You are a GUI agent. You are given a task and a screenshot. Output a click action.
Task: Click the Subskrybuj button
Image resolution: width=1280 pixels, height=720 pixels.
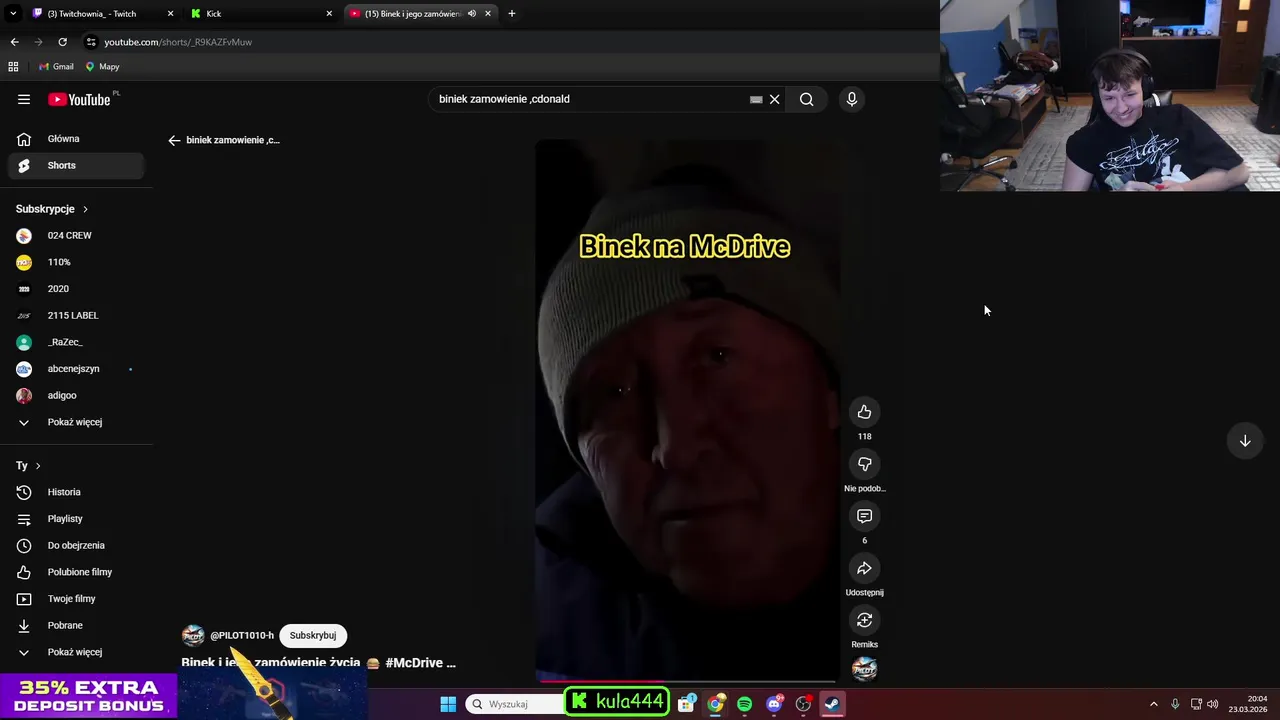tap(313, 635)
